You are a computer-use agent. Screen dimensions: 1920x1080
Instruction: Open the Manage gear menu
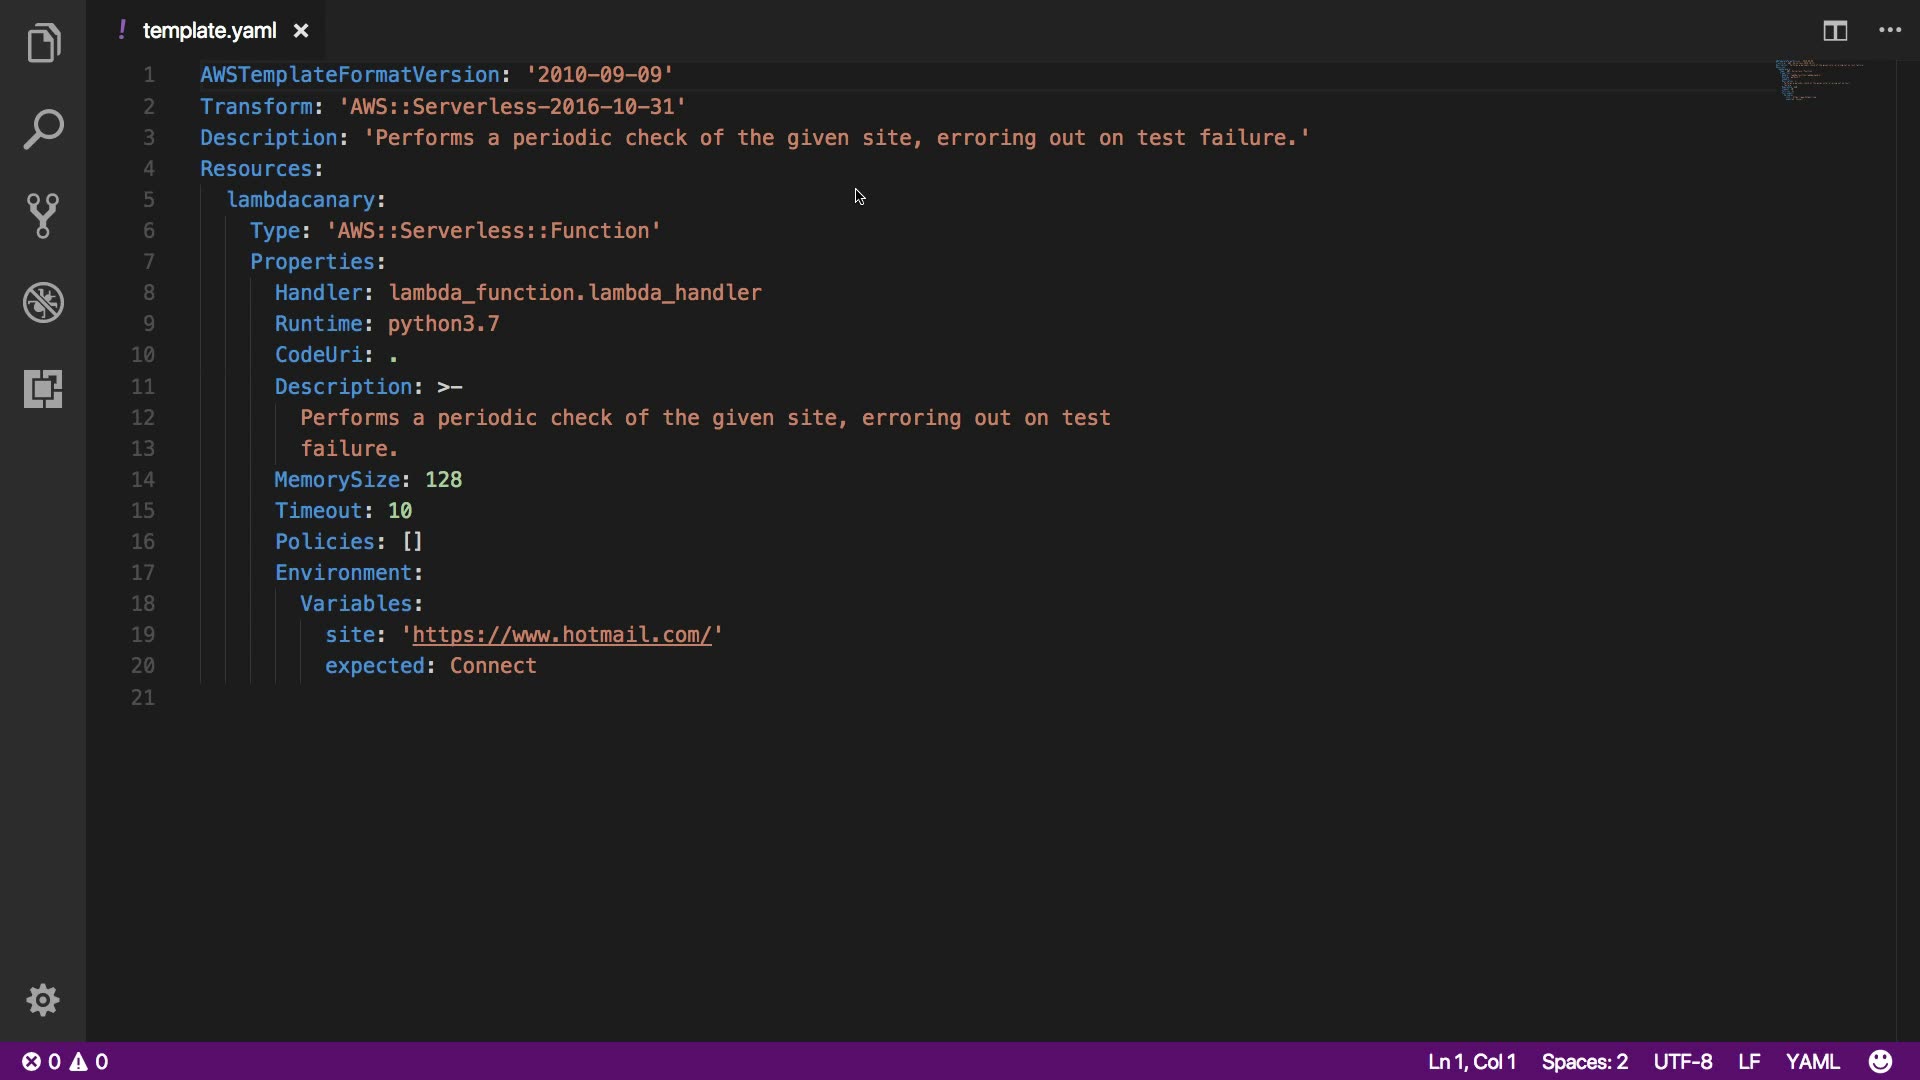click(x=43, y=1000)
